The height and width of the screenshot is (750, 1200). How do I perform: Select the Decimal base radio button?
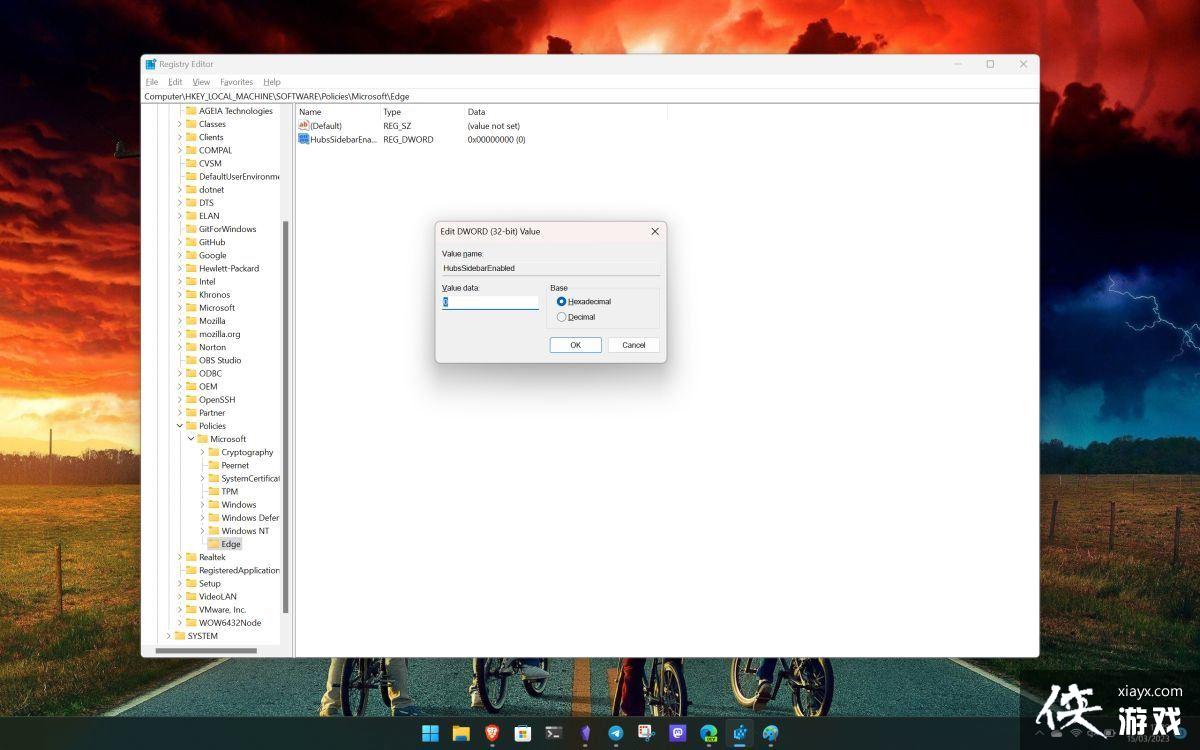pyautogui.click(x=561, y=316)
